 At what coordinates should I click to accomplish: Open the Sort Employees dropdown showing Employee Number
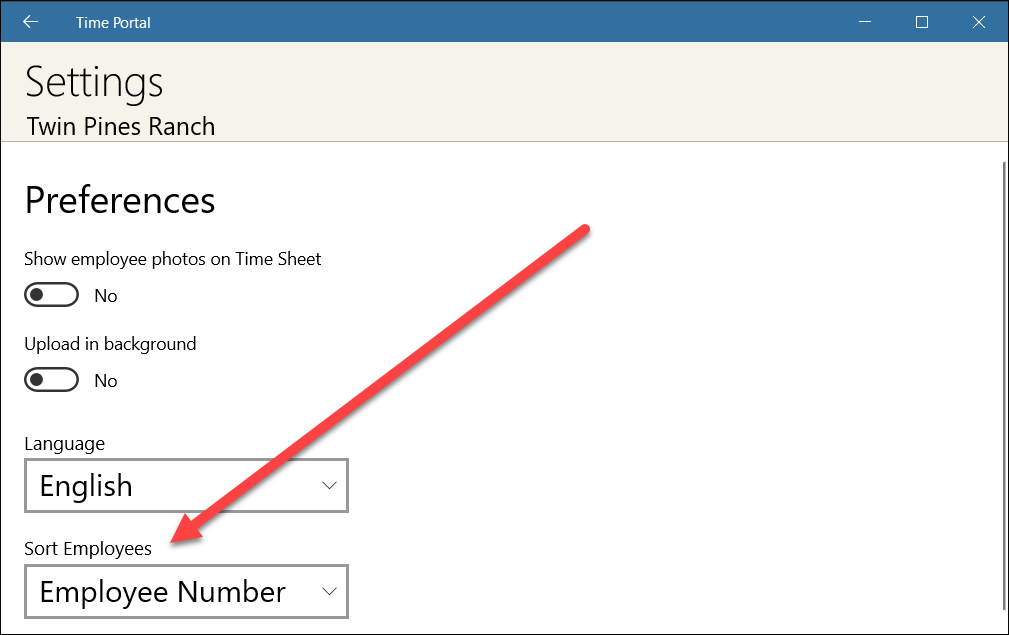(x=187, y=592)
